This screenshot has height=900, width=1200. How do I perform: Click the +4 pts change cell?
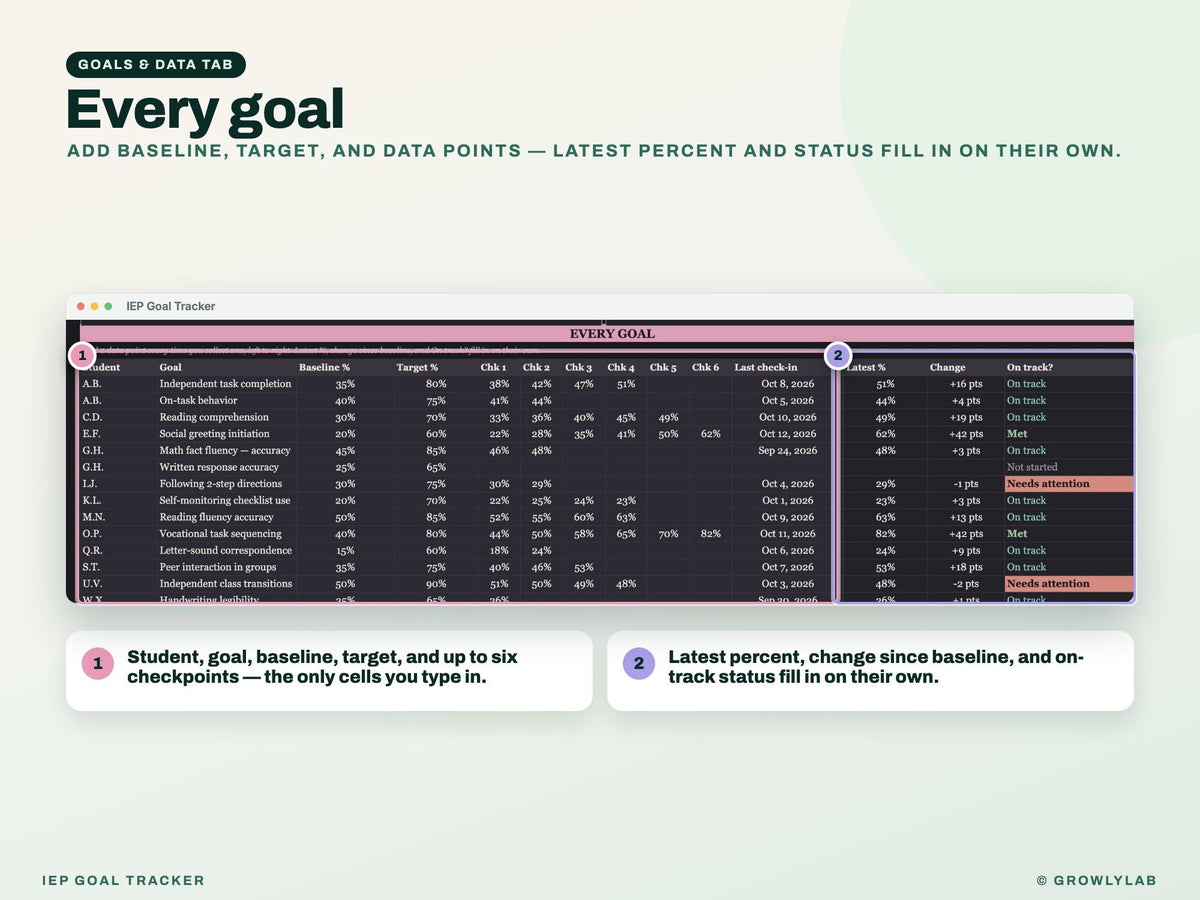pyautogui.click(x=965, y=400)
